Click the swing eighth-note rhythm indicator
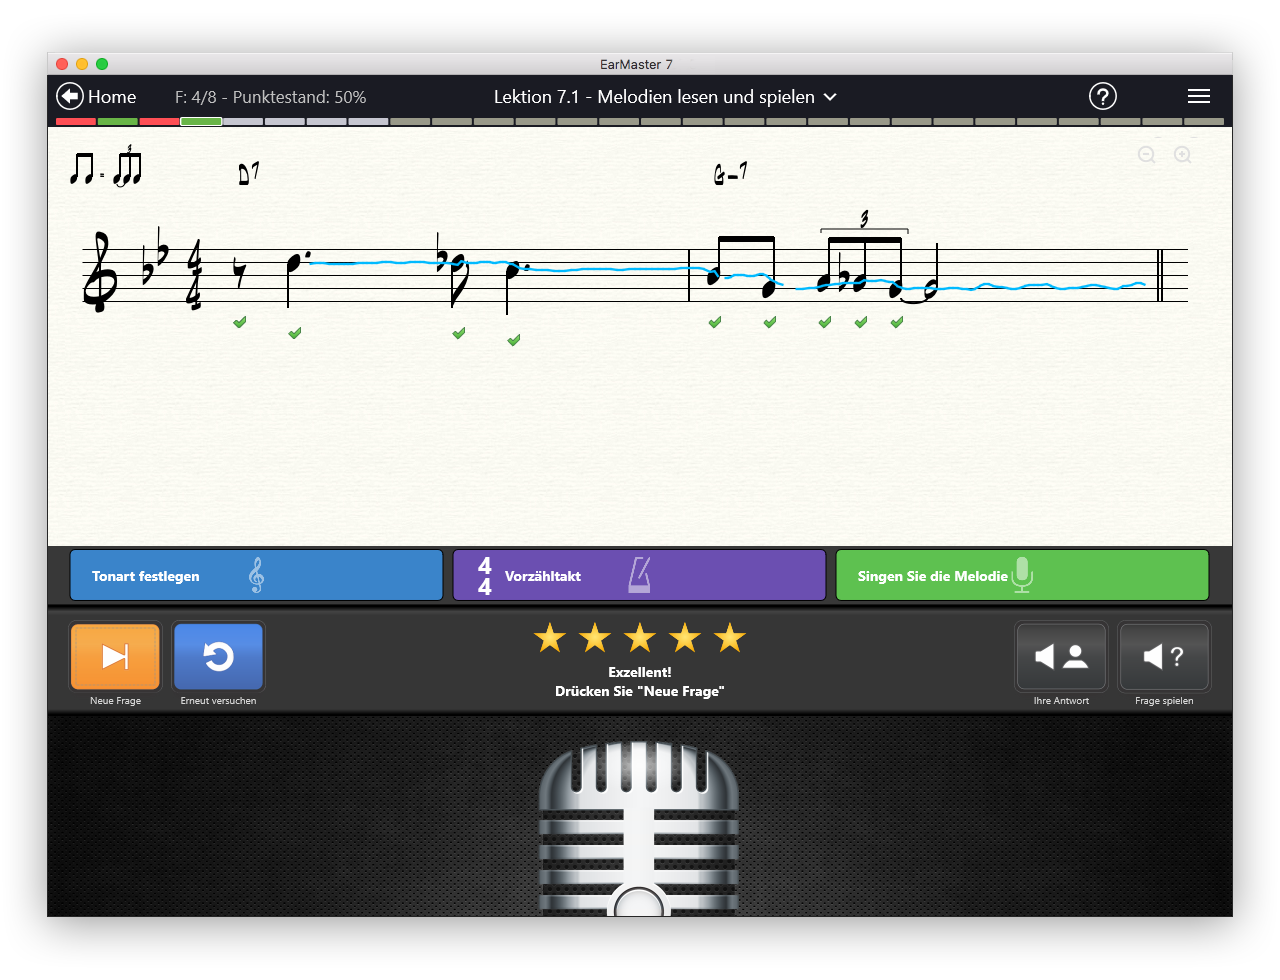1280x980 pixels. click(x=106, y=168)
